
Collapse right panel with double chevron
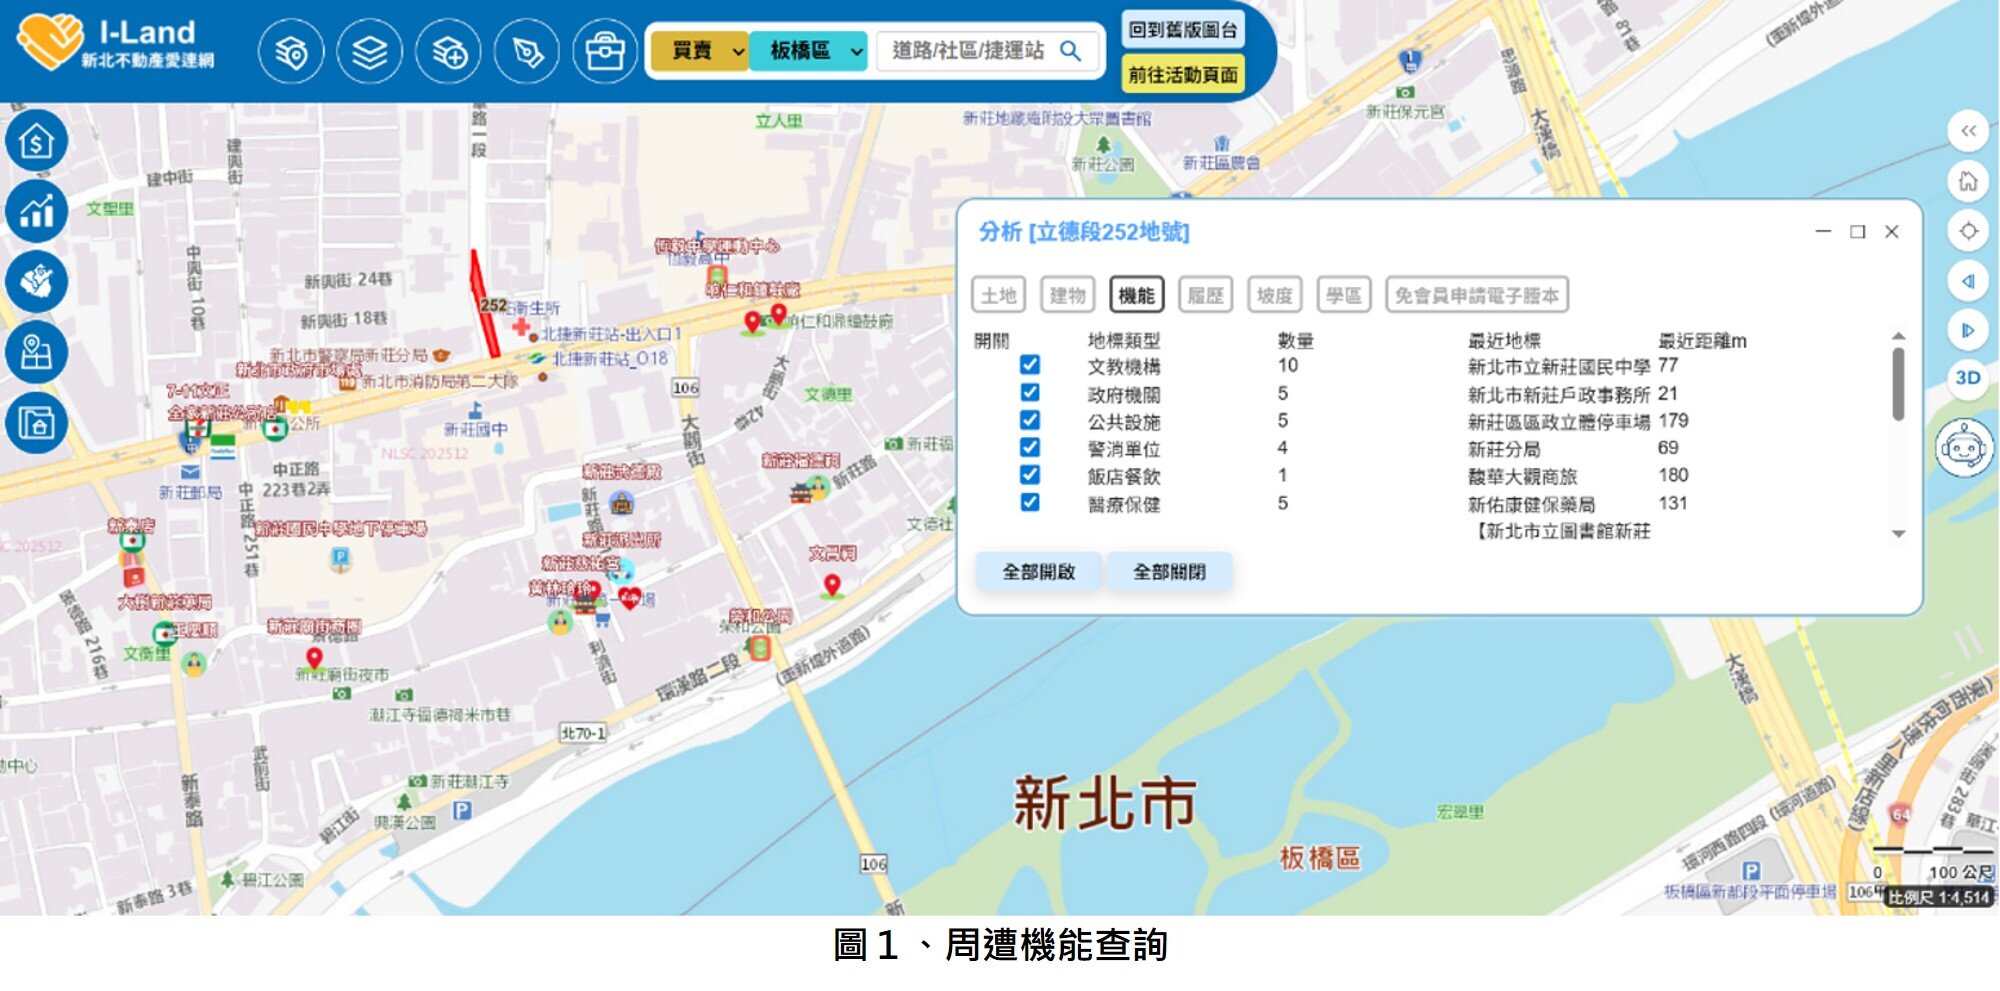click(1967, 131)
